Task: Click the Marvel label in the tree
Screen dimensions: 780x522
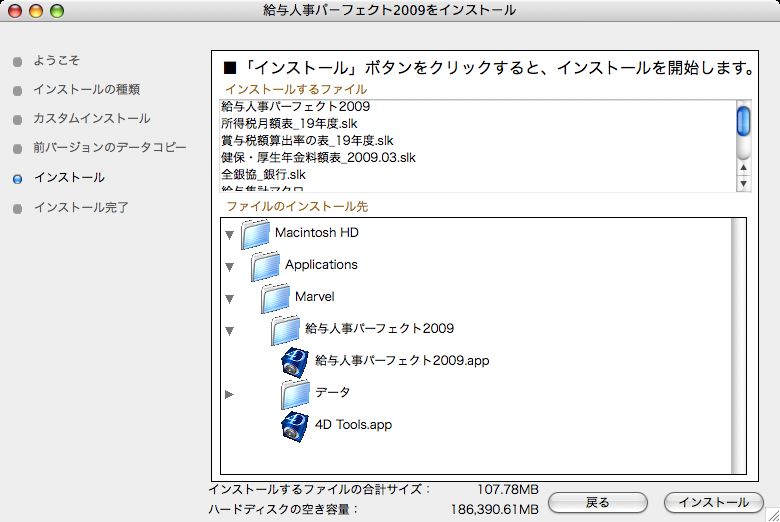Action: 314,297
